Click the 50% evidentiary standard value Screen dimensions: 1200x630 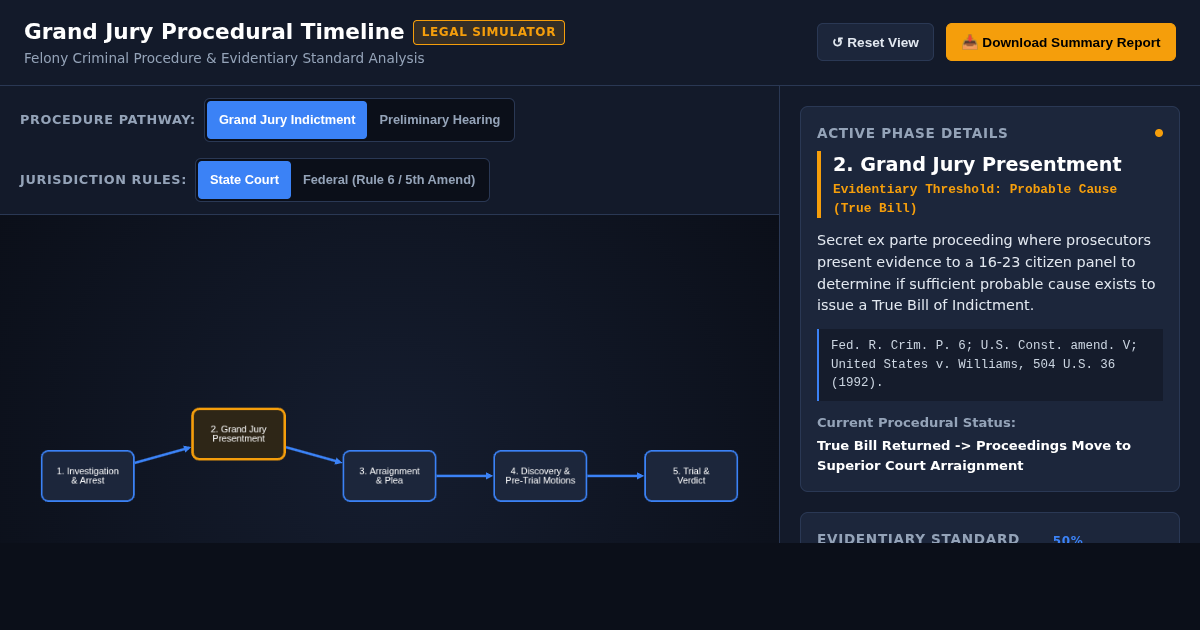coord(1068,539)
